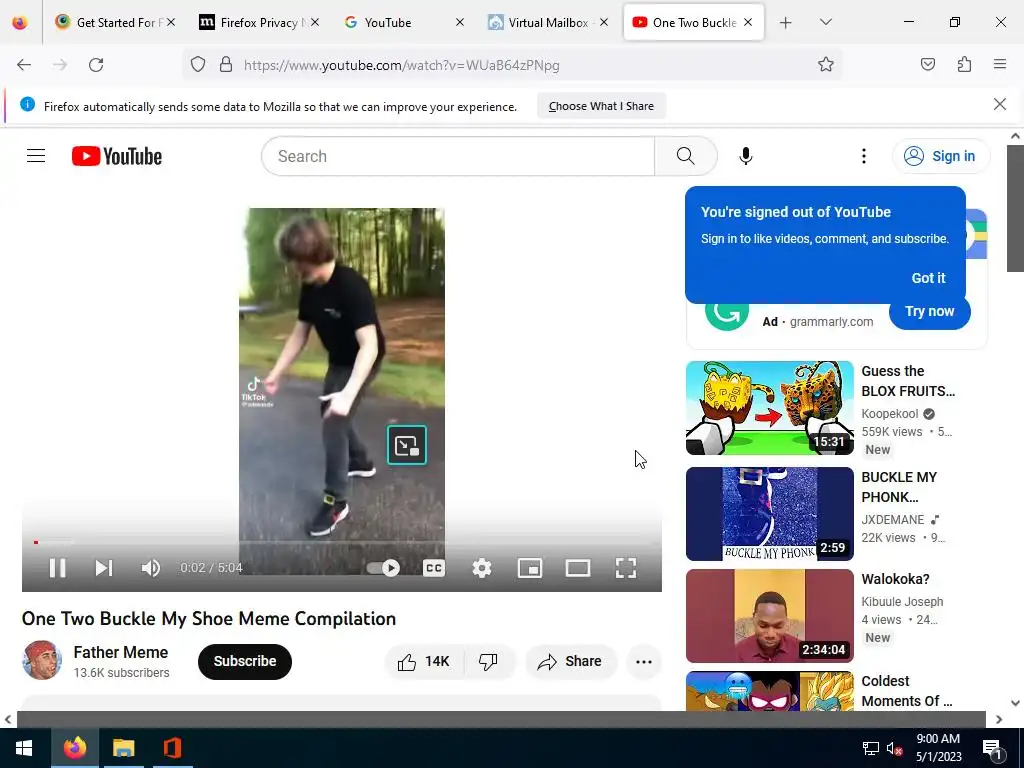Open BUCKLE MY PHONK video thumbnail
Viewport: 1024px width, 768px height.
click(x=769, y=514)
